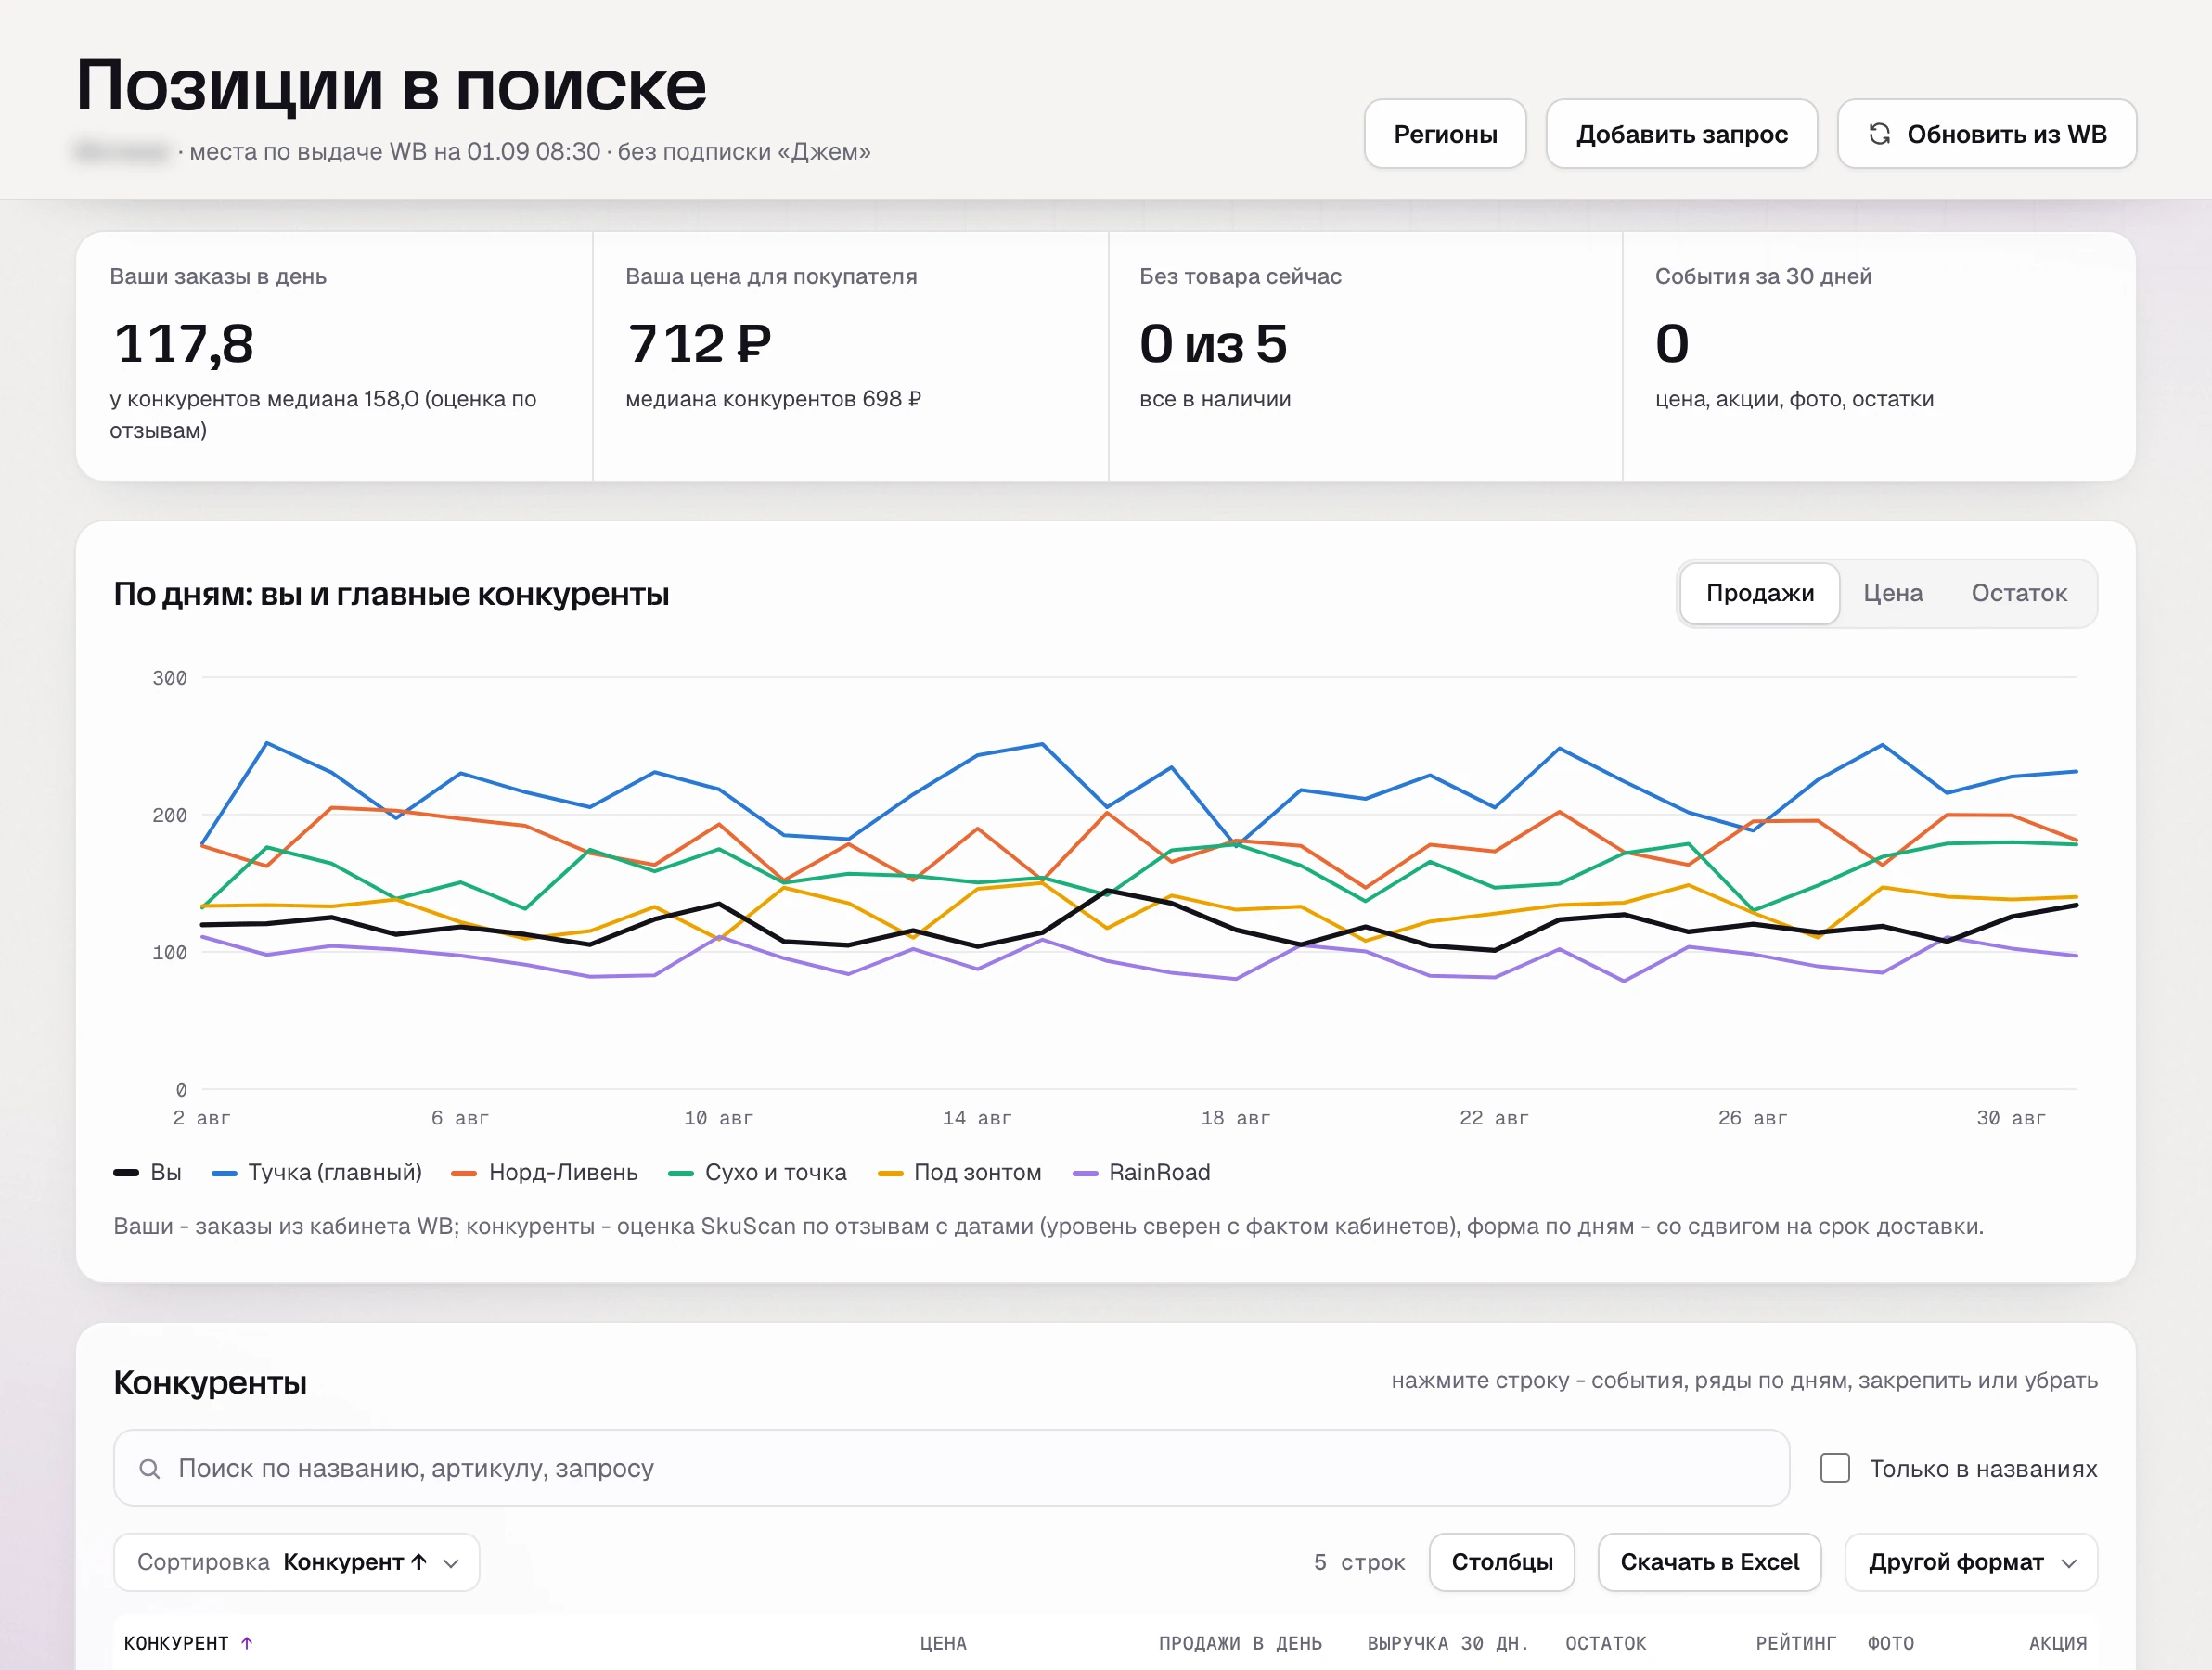Open the События за 30 дней card
The height and width of the screenshot is (1670, 2212).
point(1879,356)
